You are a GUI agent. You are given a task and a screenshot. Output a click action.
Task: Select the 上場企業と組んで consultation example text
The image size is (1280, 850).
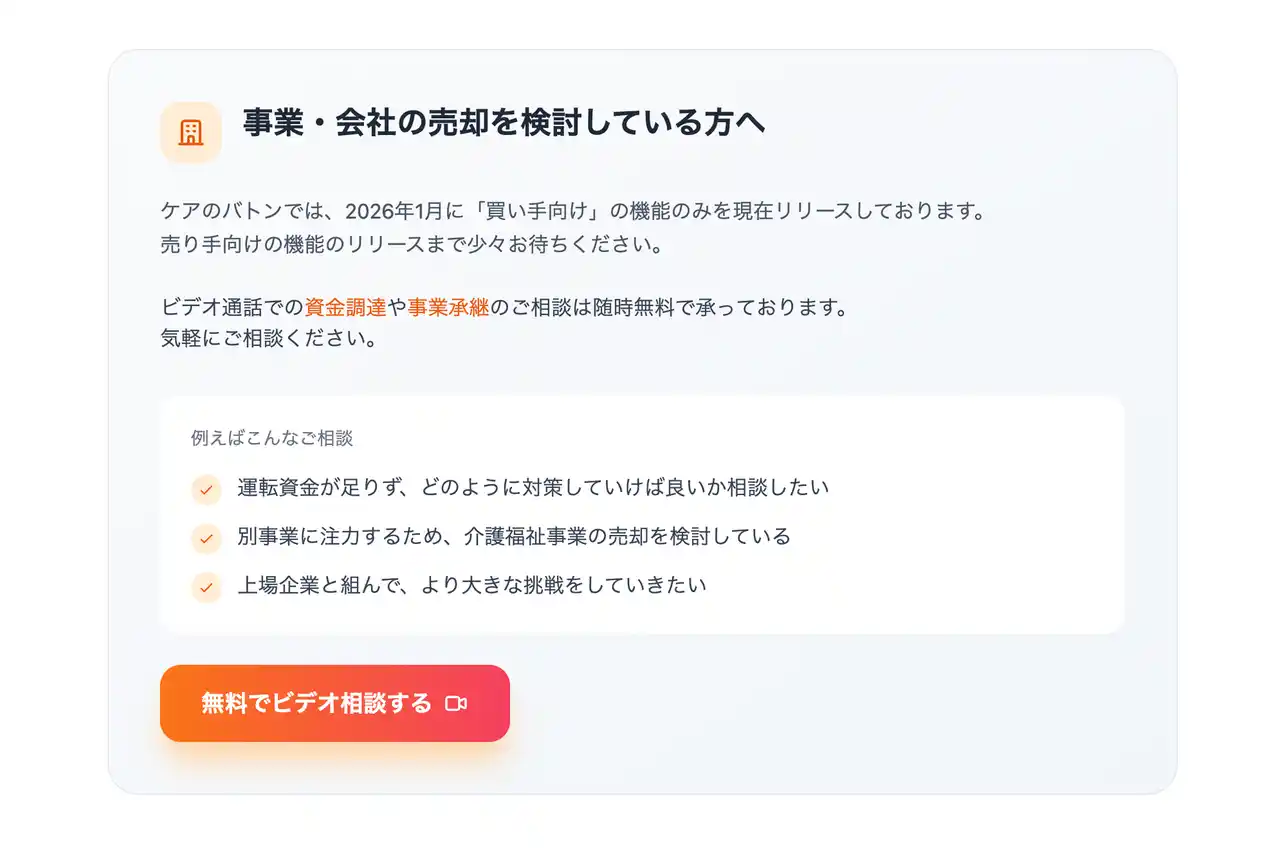pyautogui.click(x=471, y=584)
